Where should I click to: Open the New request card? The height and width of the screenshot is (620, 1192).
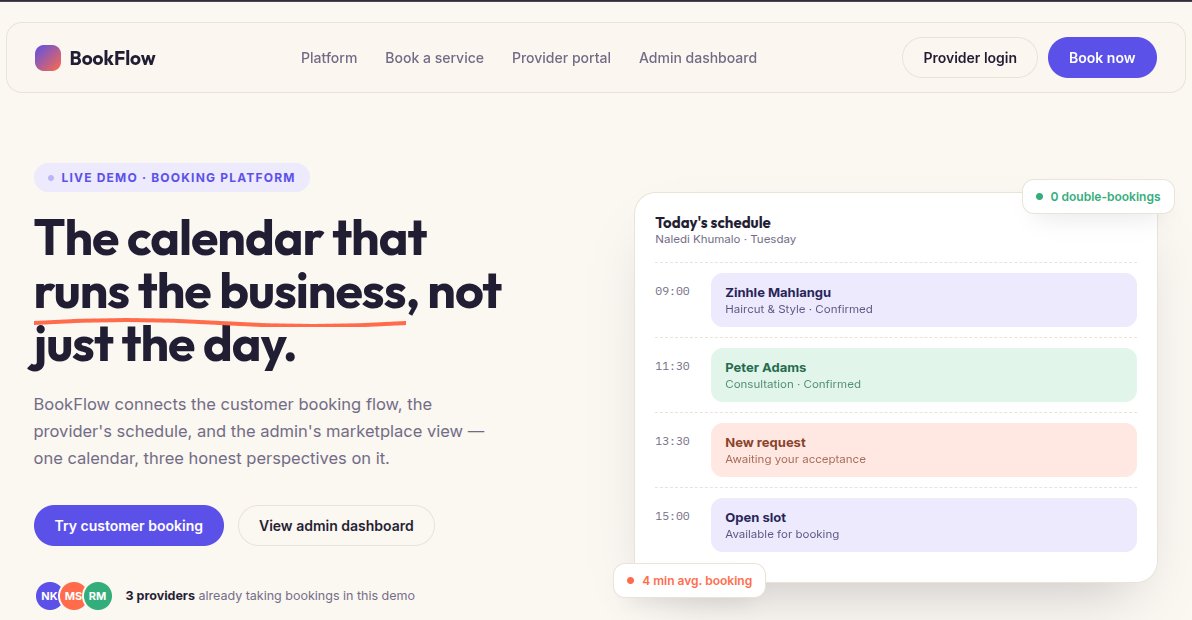pos(924,451)
